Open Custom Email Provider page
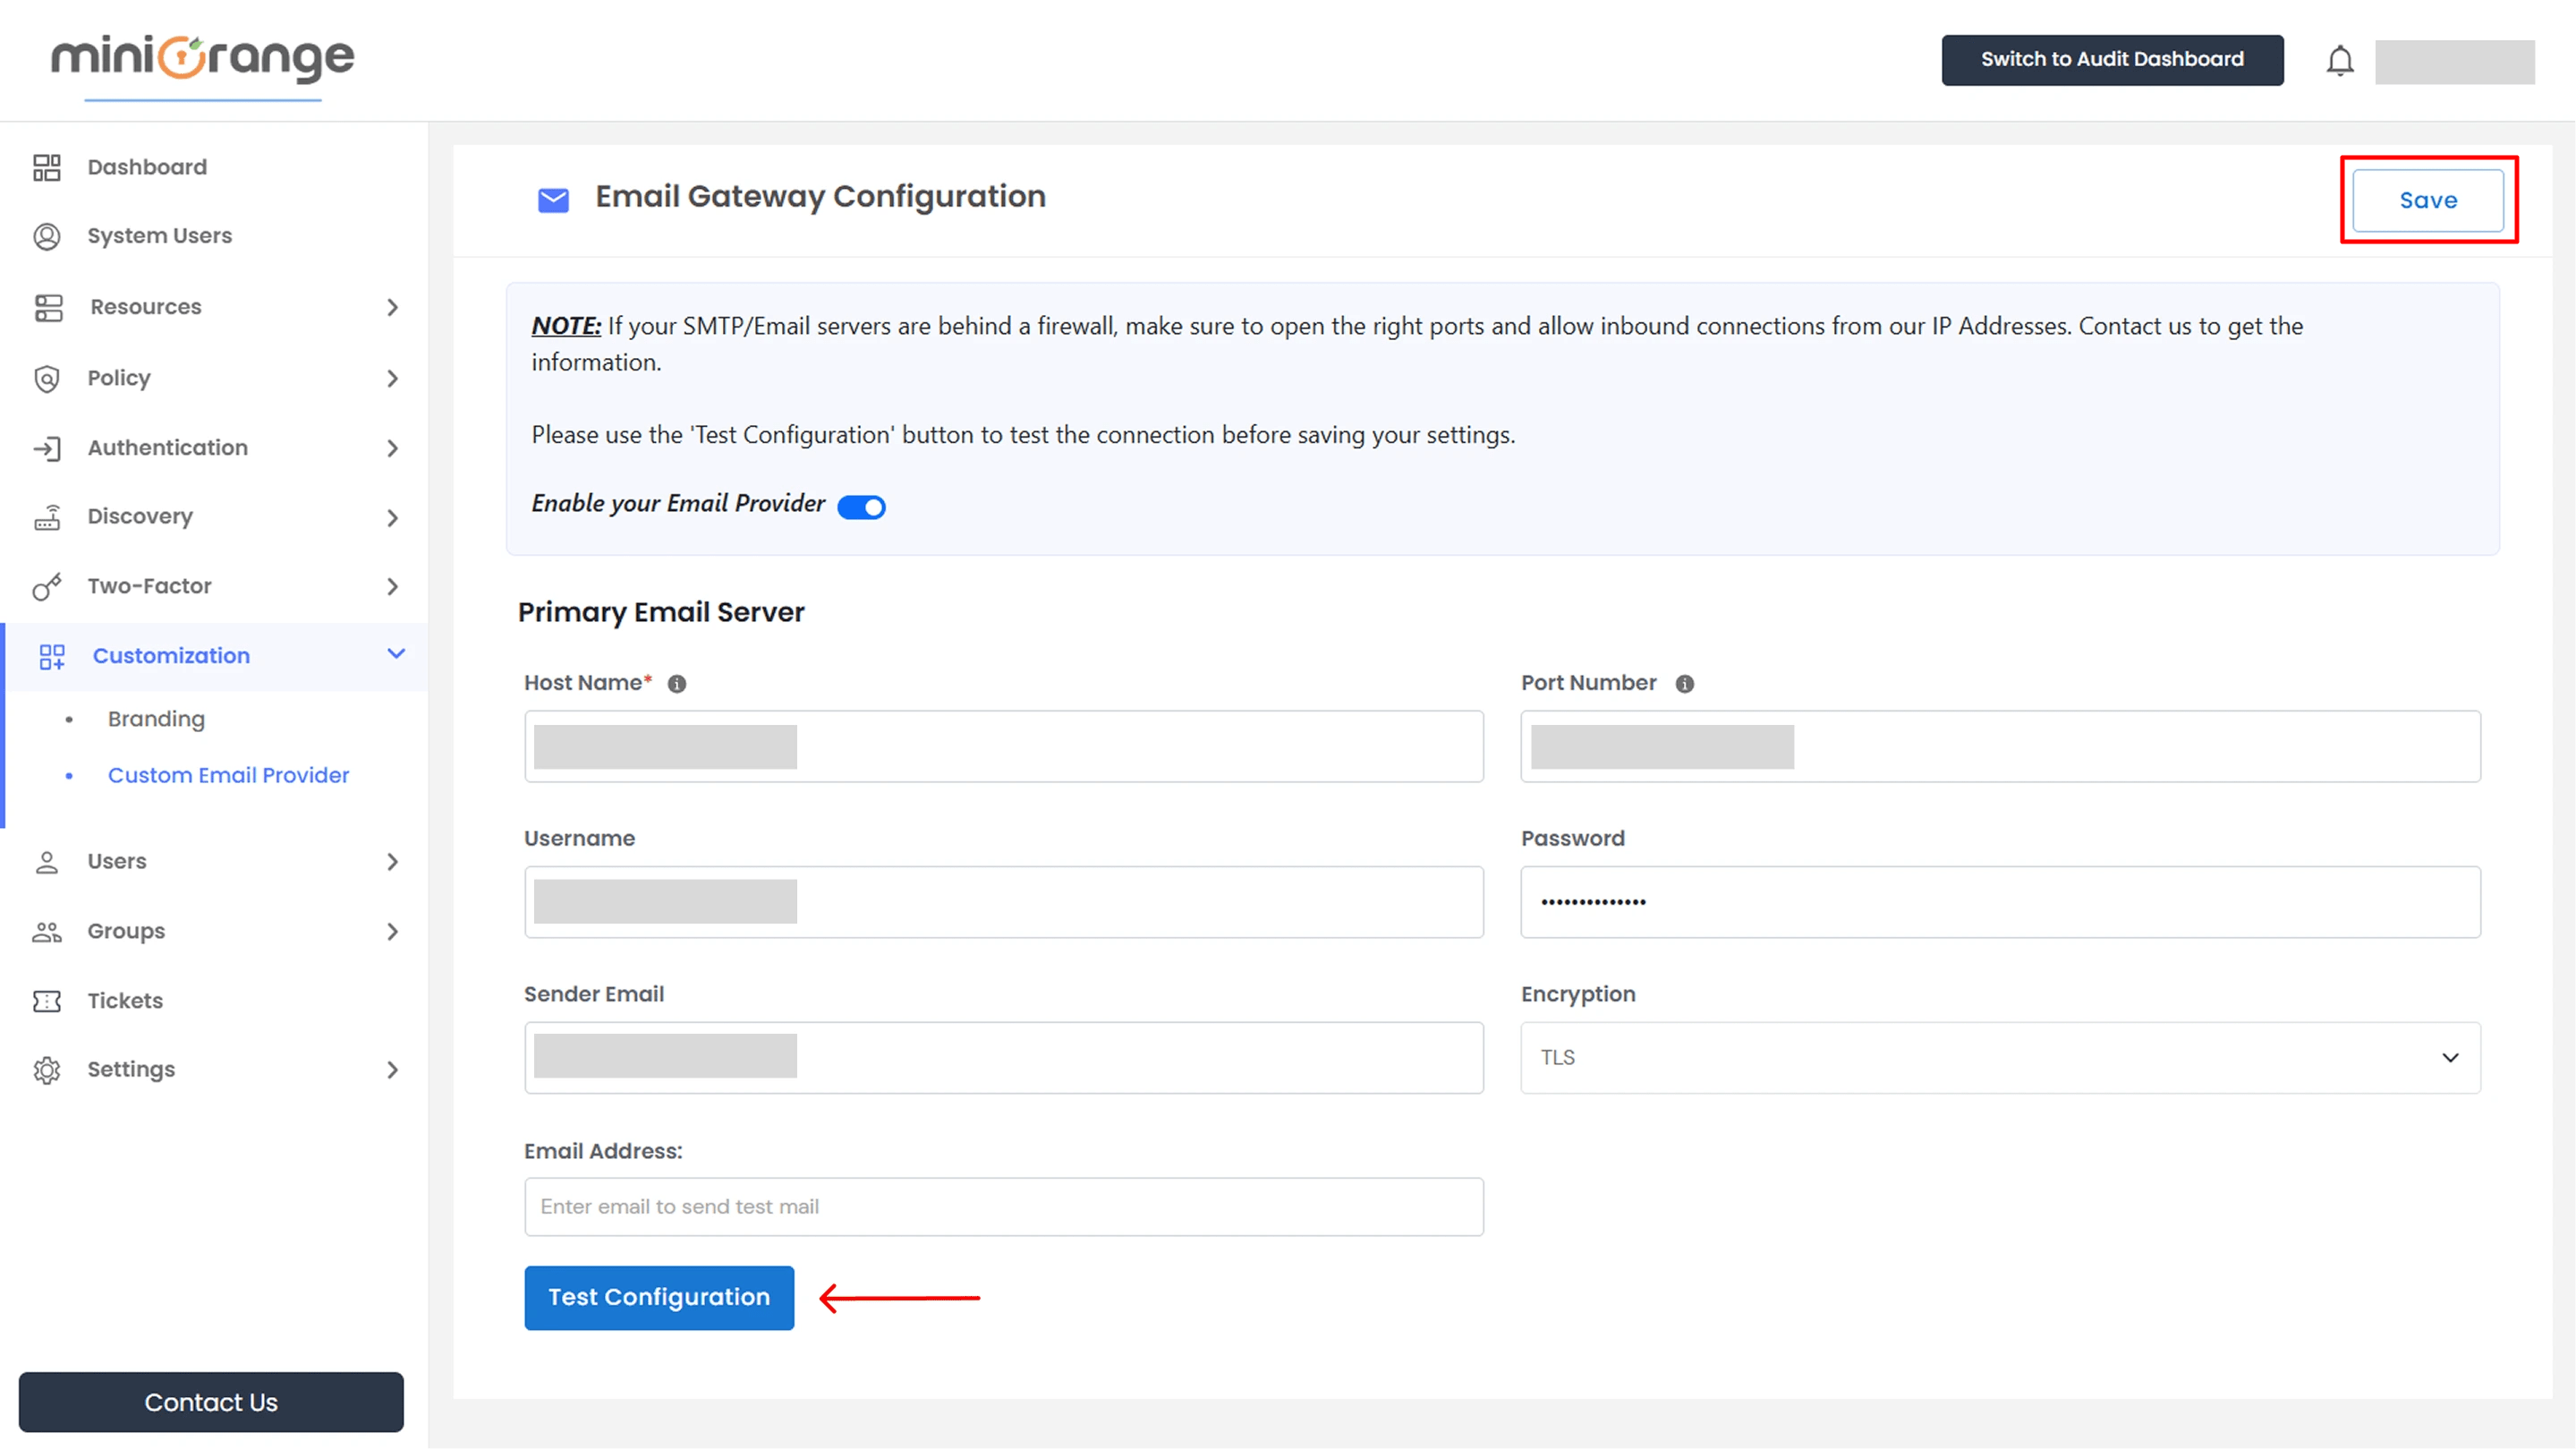 pos(228,775)
